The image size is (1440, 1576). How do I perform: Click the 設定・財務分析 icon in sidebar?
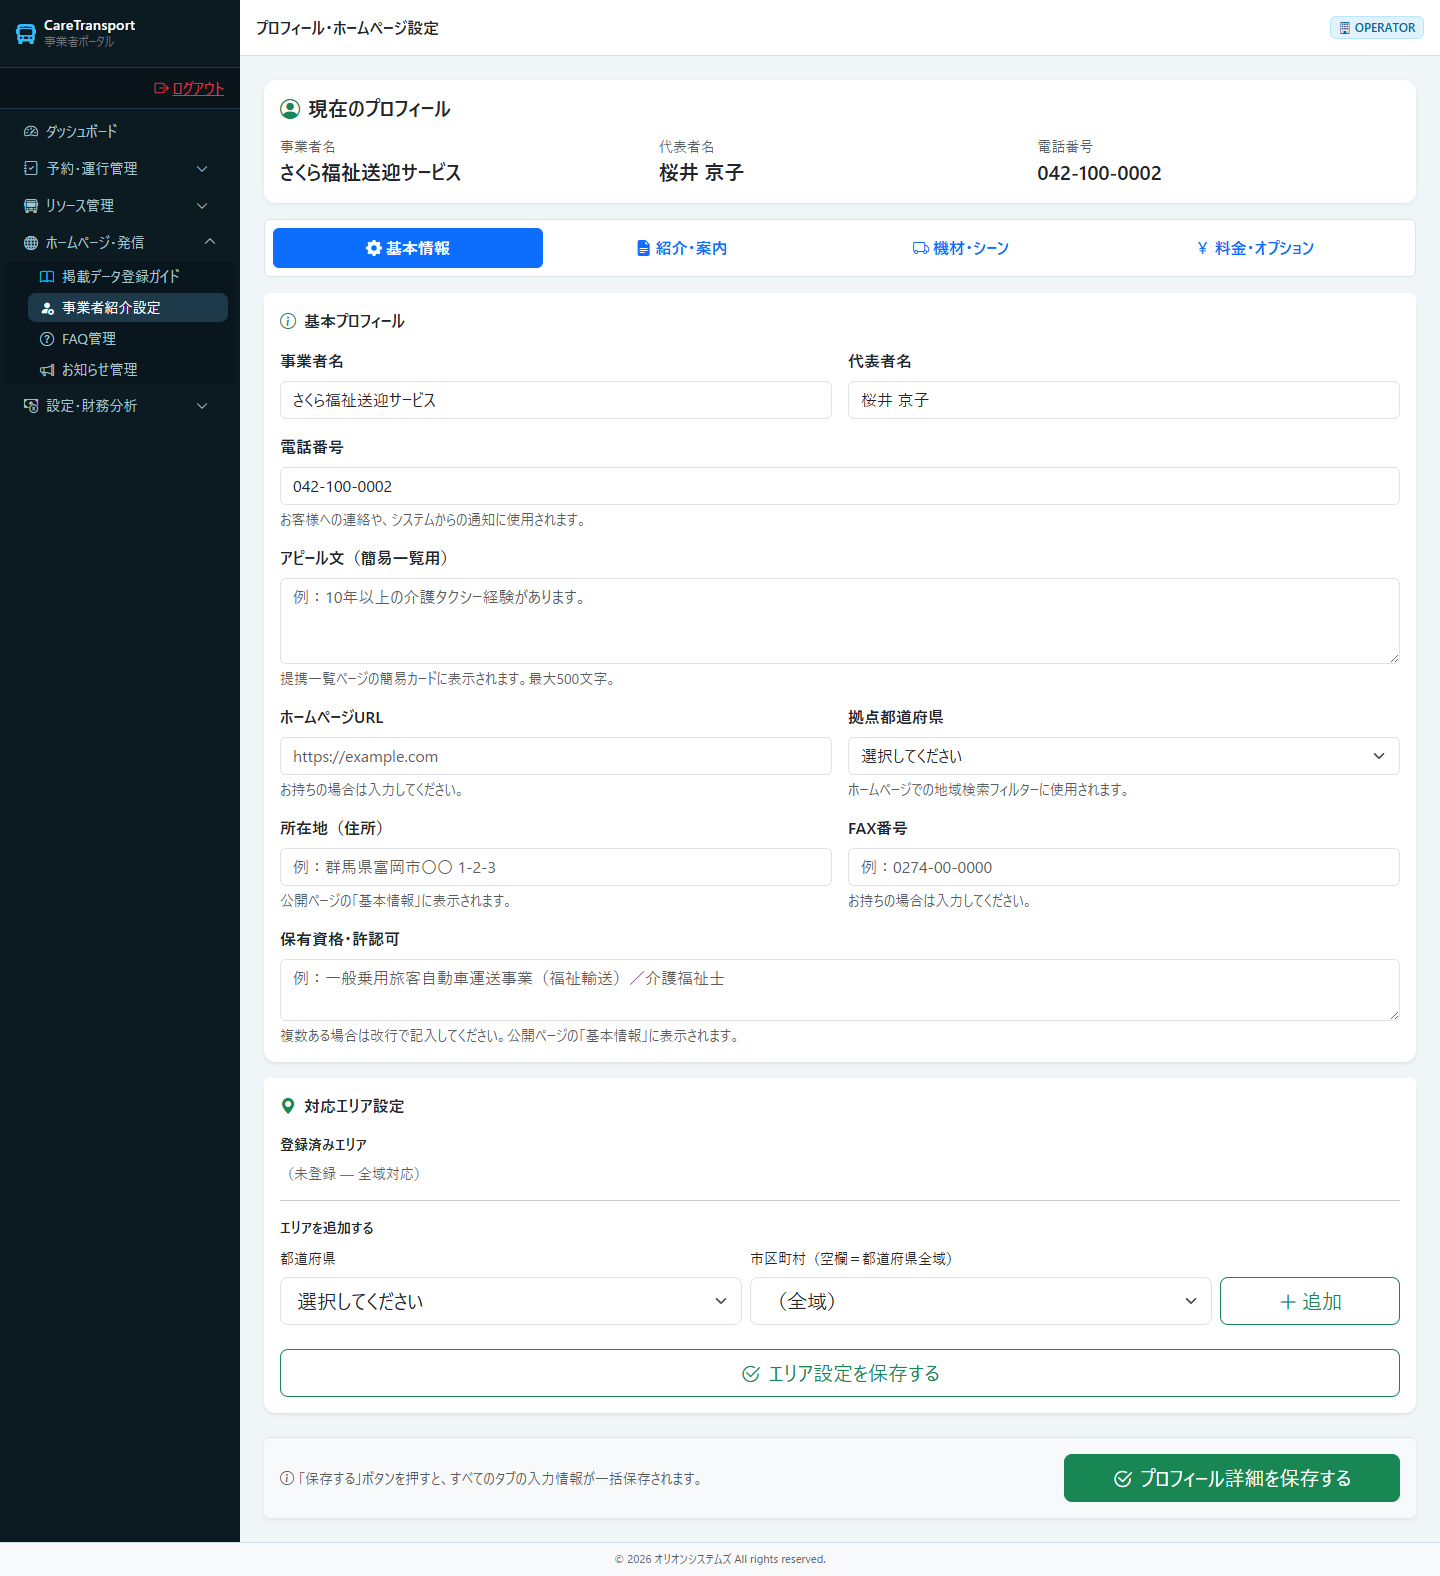click(x=31, y=405)
